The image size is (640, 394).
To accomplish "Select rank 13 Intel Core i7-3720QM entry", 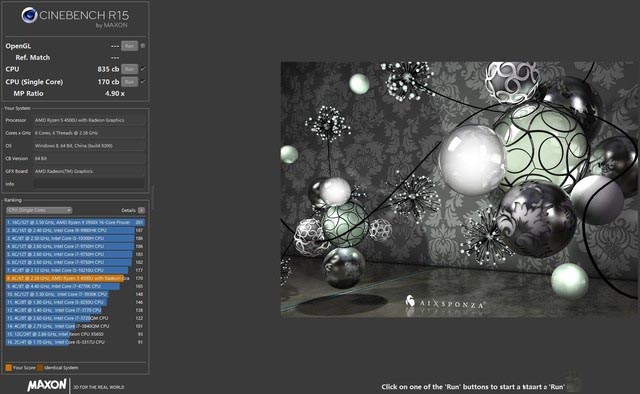I will point(75,318).
